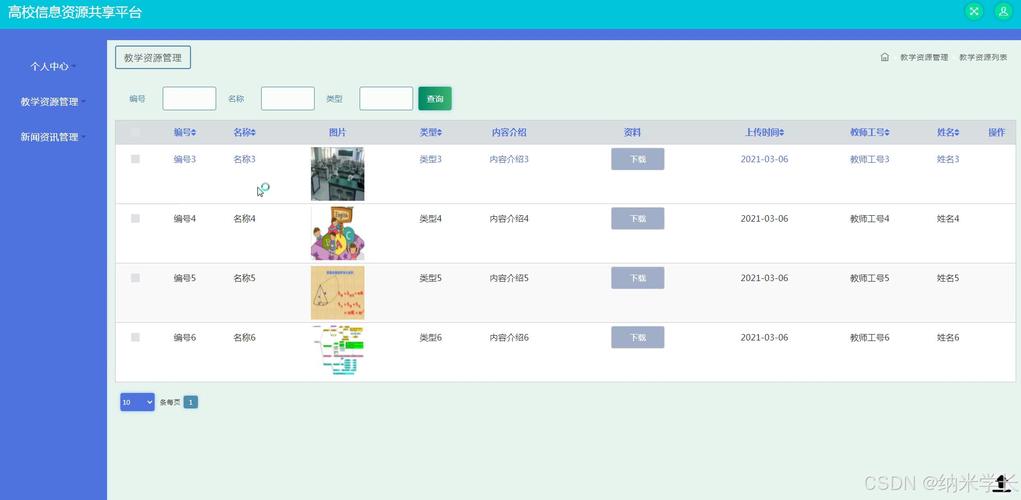
Task: Click the 名称4 cell
Action: pyautogui.click(x=245, y=219)
